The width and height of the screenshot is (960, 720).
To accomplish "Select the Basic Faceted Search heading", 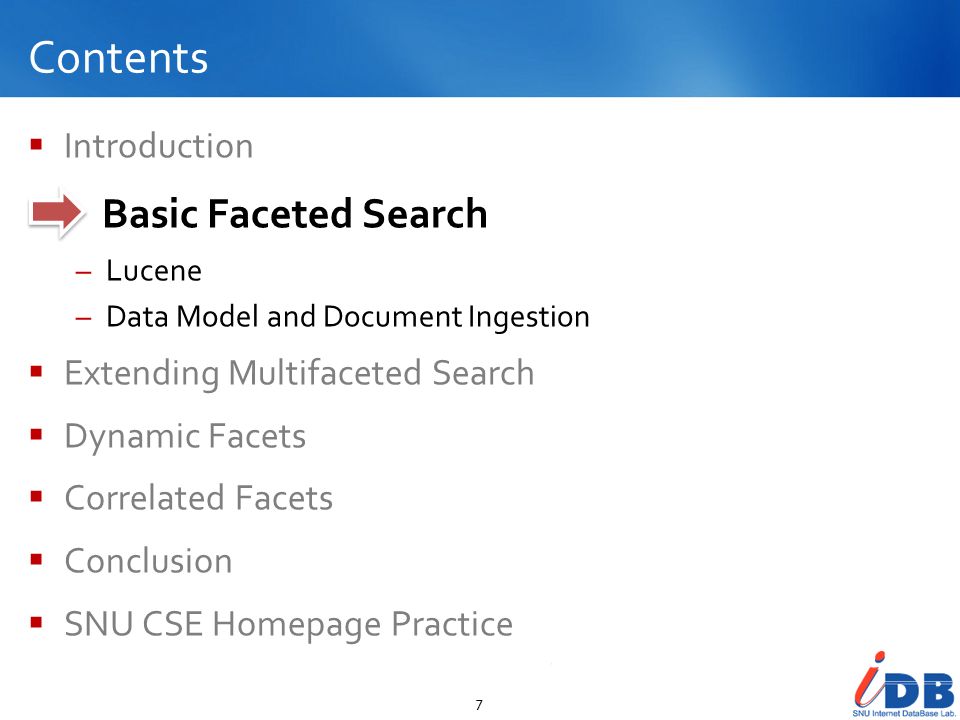I will 295,214.
